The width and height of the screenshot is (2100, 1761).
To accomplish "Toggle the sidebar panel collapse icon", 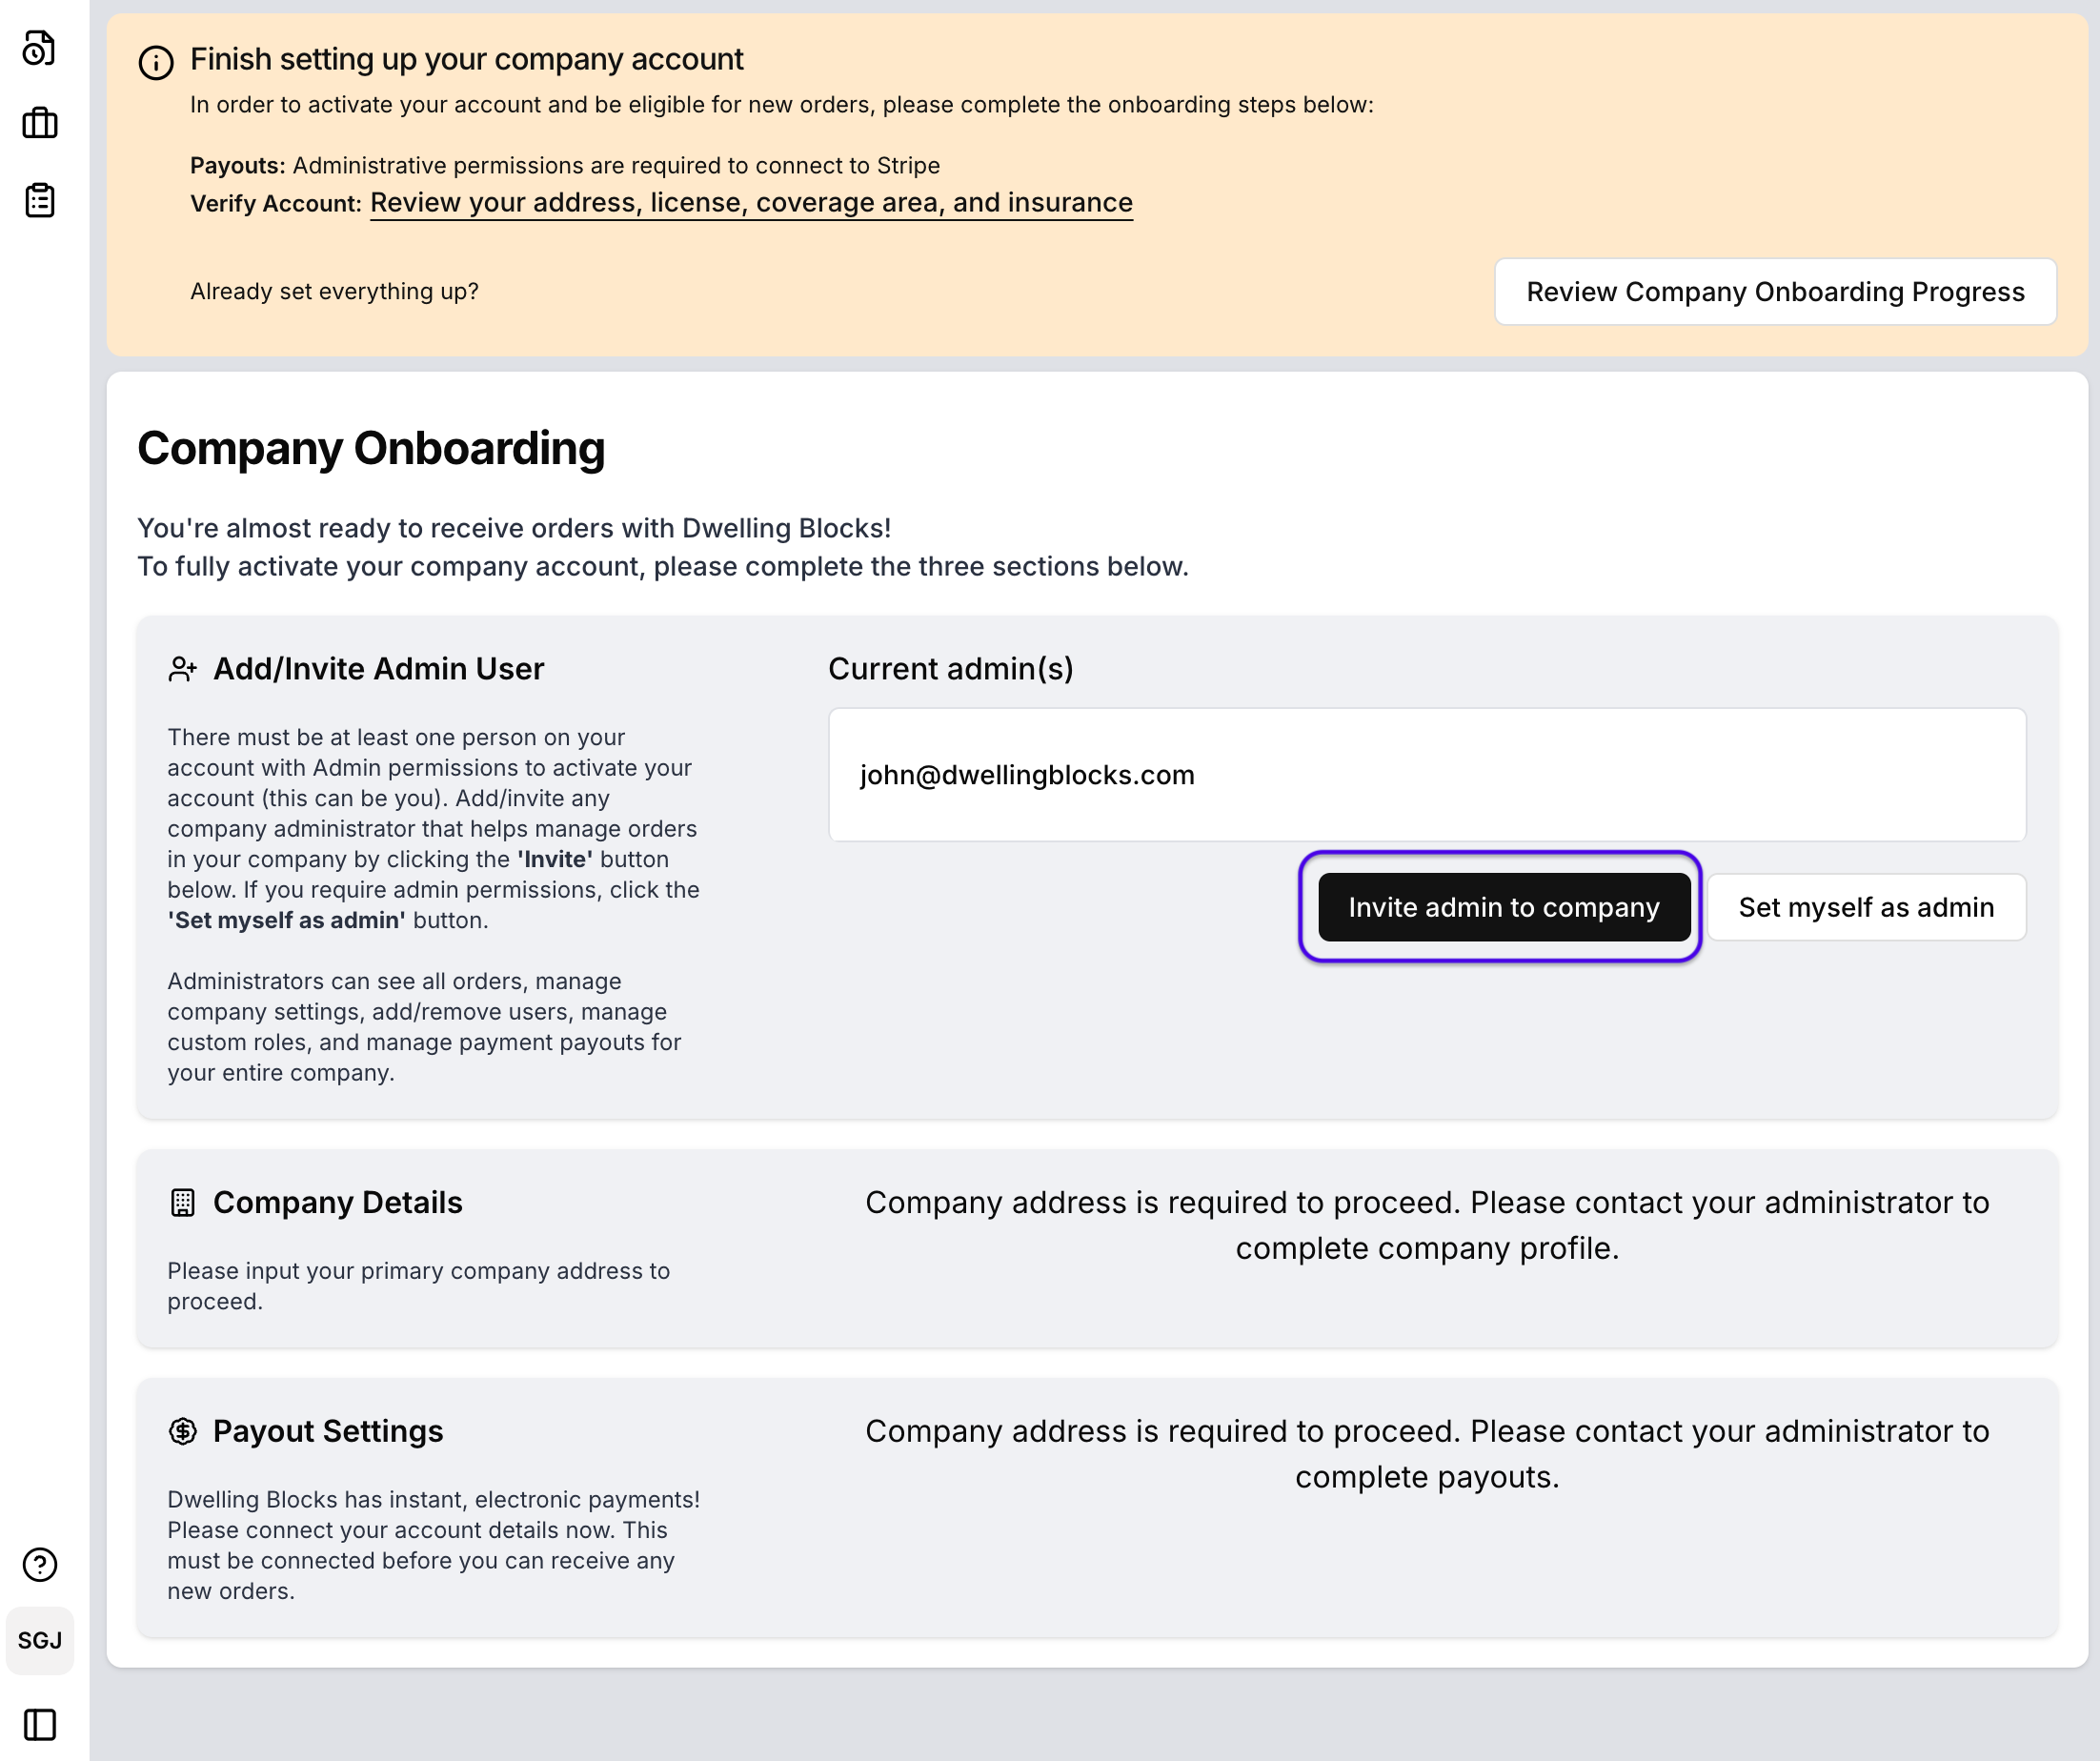I will point(39,1724).
